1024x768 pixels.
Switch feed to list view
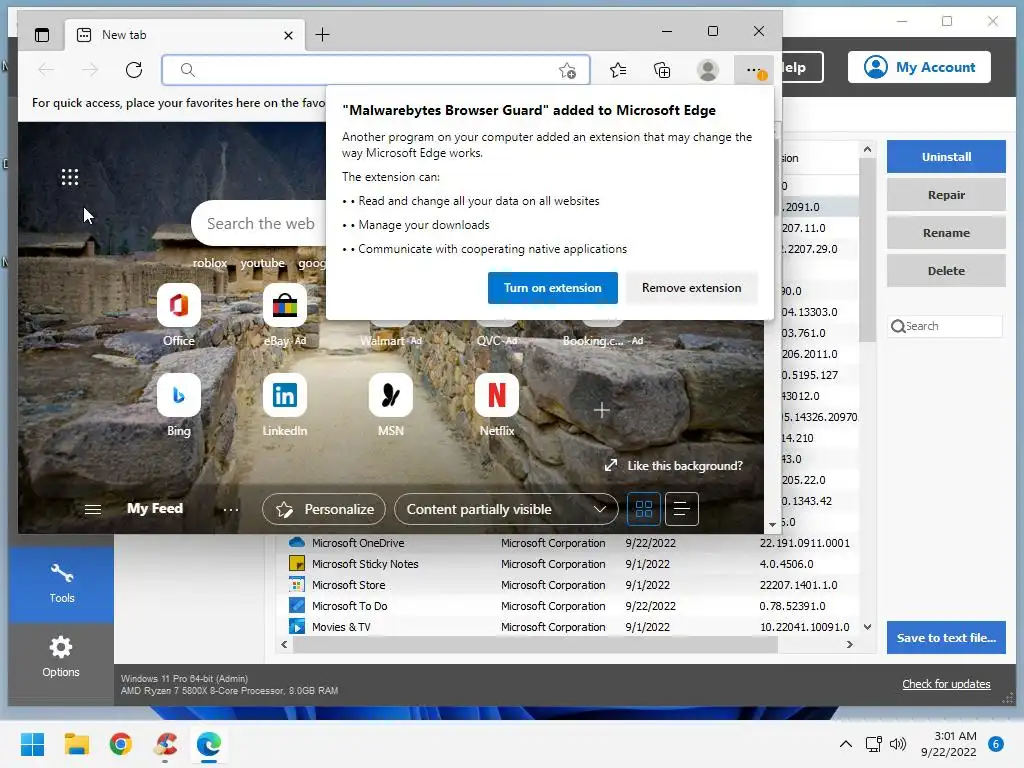[x=682, y=509]
